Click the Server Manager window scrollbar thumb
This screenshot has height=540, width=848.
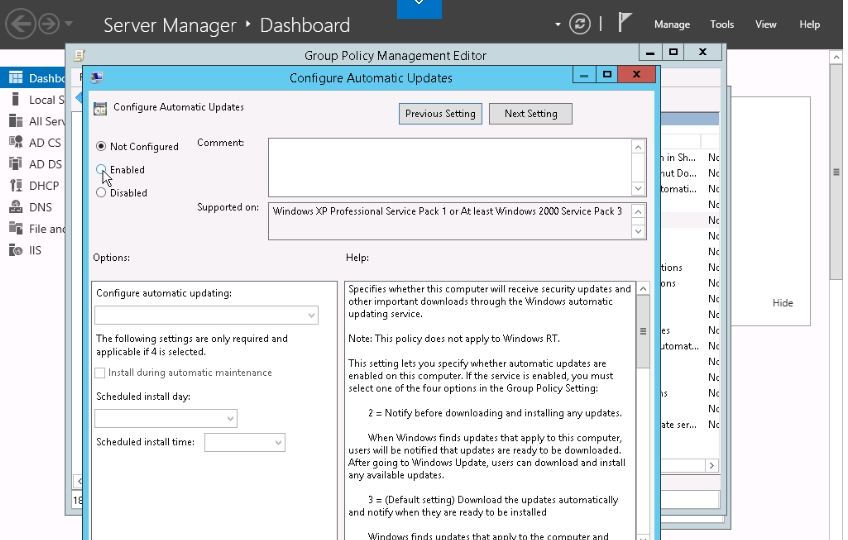coord(836,172)
